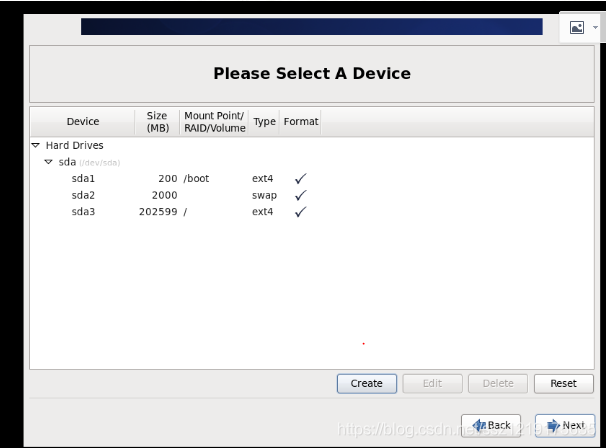
Task: Click the Type column header
Action: point(264,121)
